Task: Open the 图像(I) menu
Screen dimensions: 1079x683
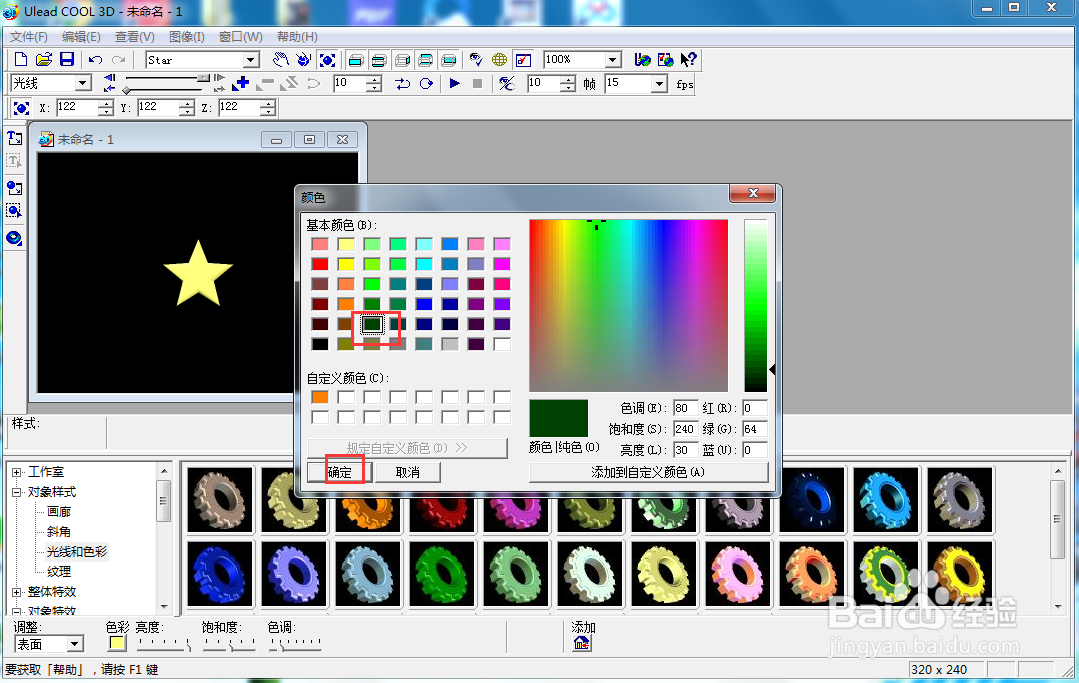Action: 186,36
